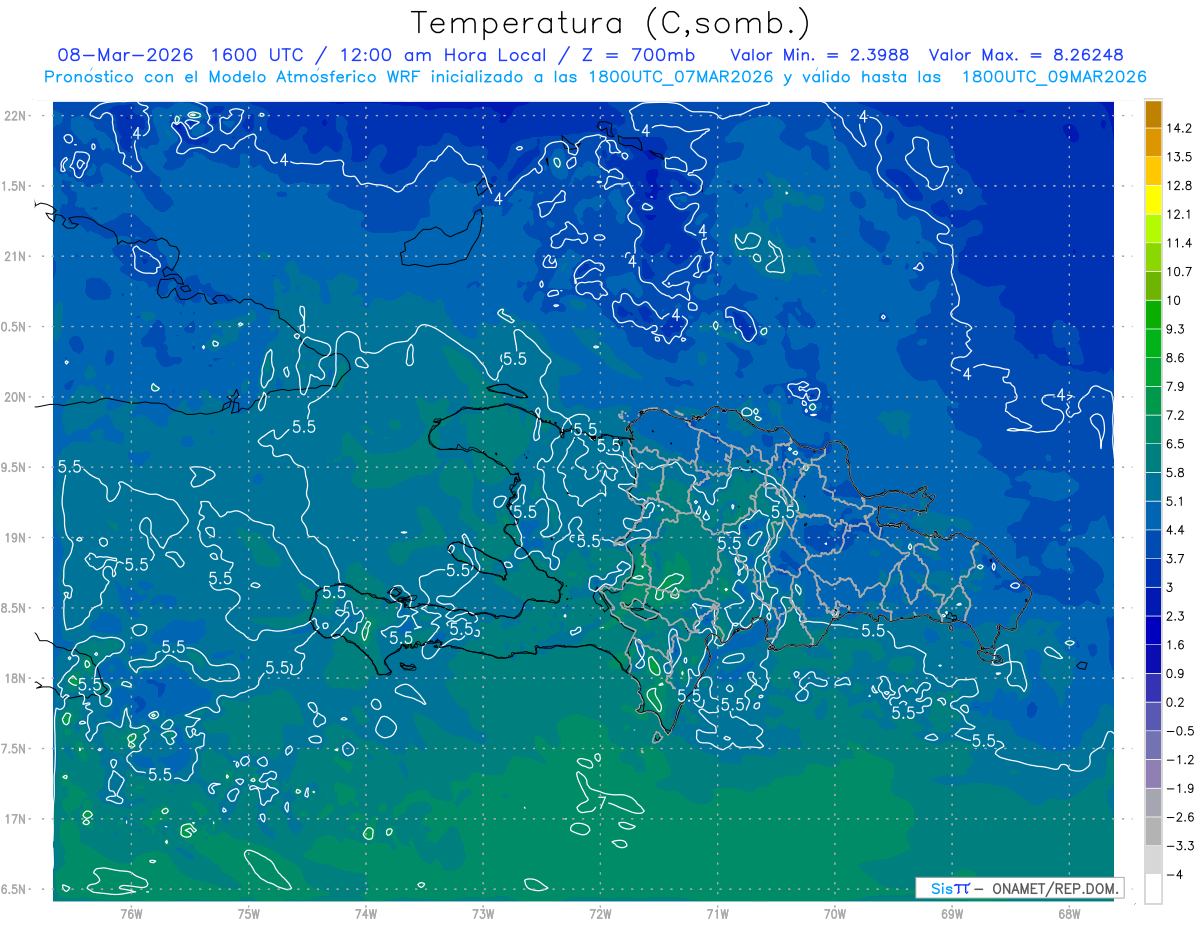Select the yellow swatch between 12.1 and 12.8

point(1153,200)
